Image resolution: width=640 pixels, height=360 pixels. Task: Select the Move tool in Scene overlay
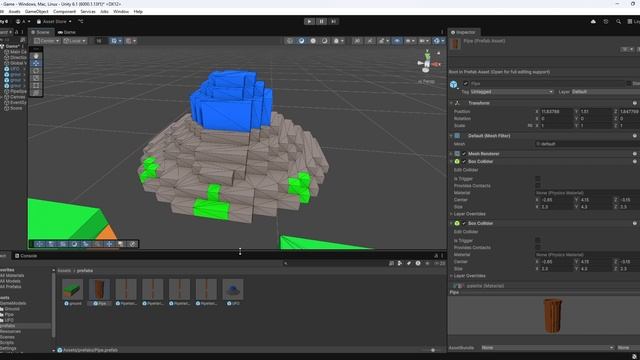click(36, 63)
